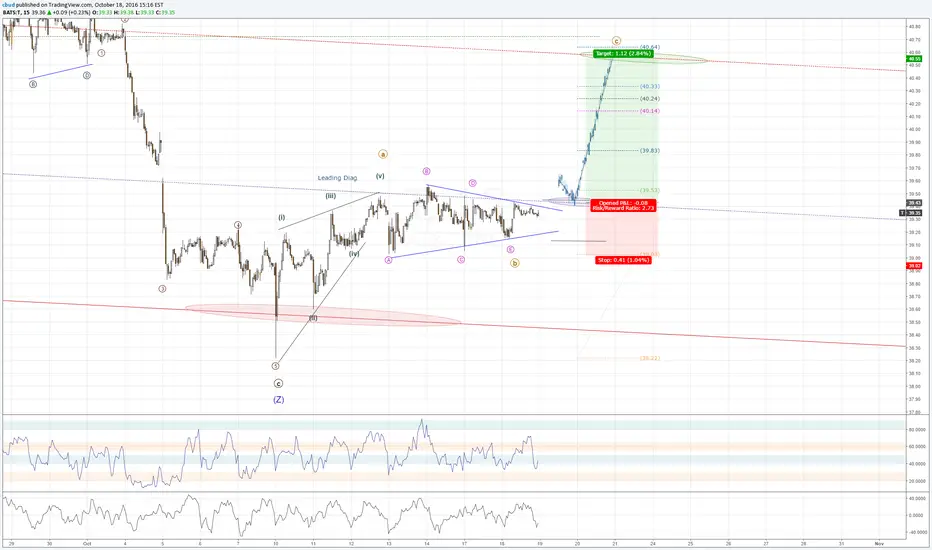Click the "Leading Diag" text annotation
This screenshot has width=932, height=550.
[337, 178]
